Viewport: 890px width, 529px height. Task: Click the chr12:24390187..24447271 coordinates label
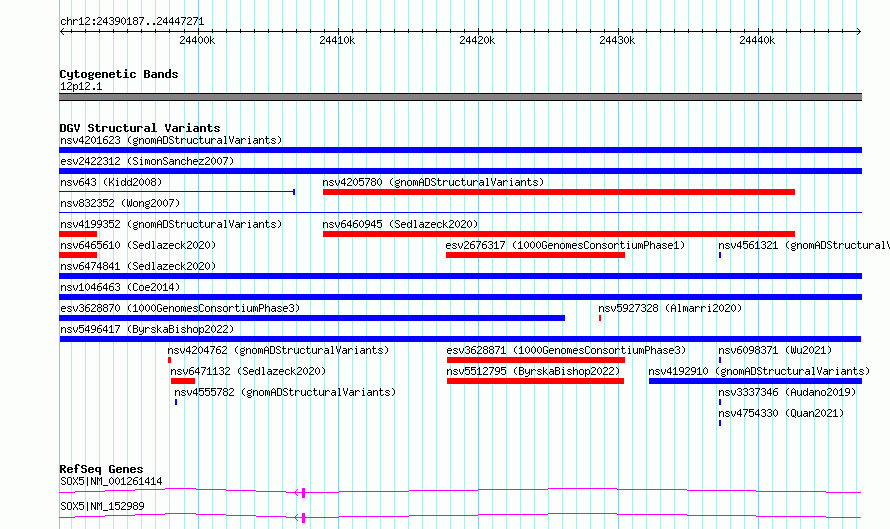(132, 21)
